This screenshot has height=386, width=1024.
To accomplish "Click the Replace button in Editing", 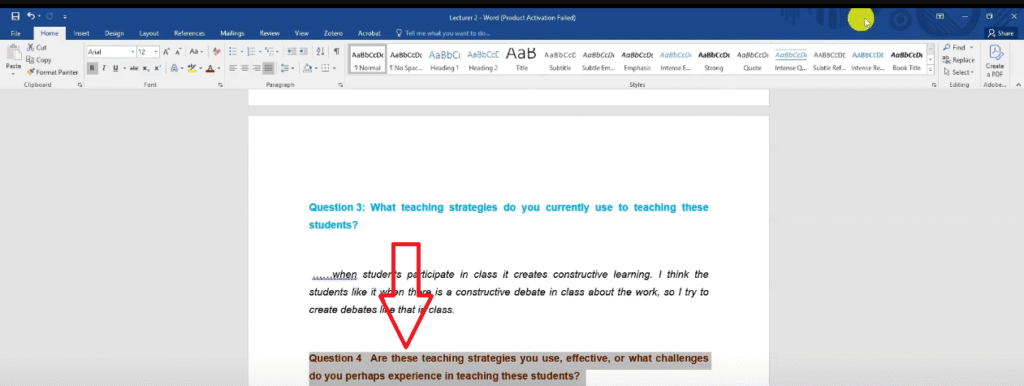I will pos(959,60).
